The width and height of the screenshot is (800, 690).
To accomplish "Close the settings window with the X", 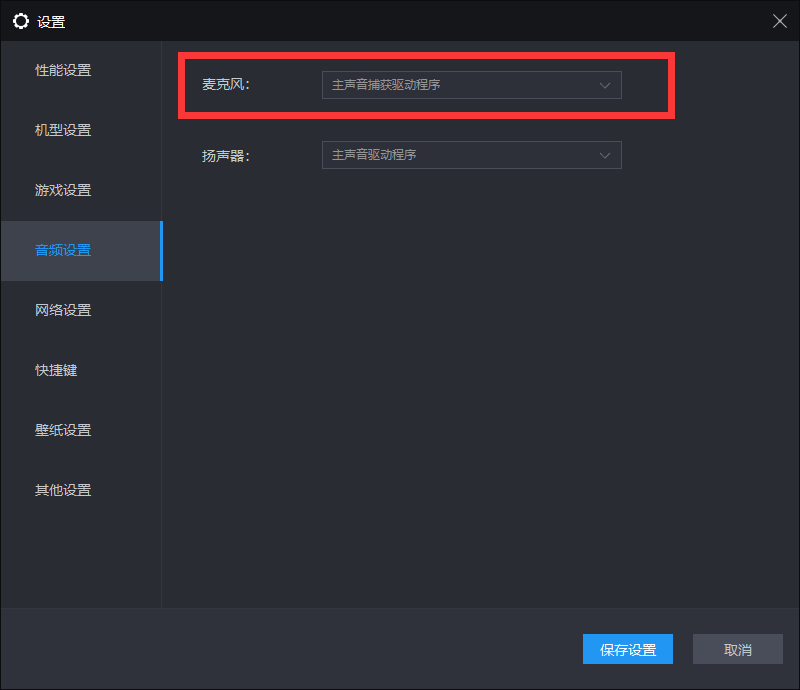I will (780, 21).
